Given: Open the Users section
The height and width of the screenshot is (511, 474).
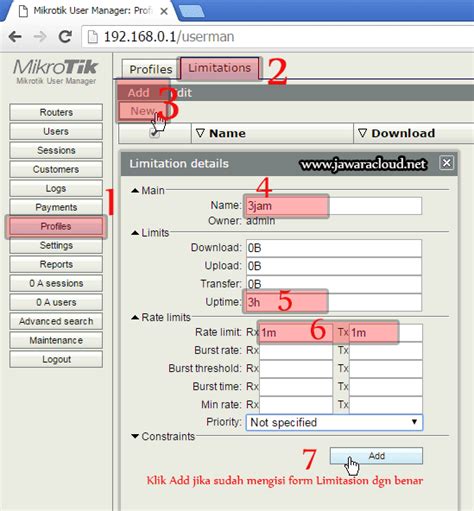Looking at the screenshot, I should tap(56, 131).
